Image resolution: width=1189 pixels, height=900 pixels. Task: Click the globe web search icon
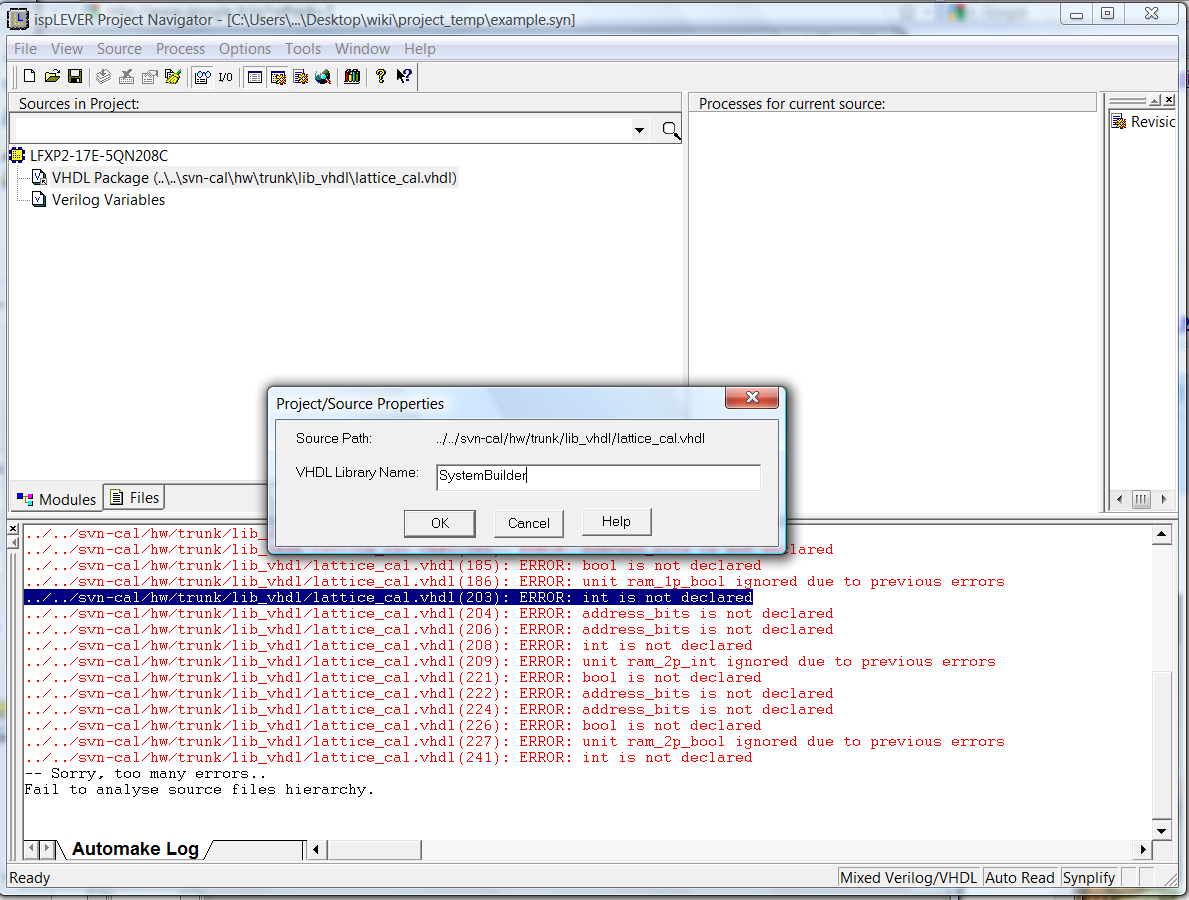pos(323,77)
